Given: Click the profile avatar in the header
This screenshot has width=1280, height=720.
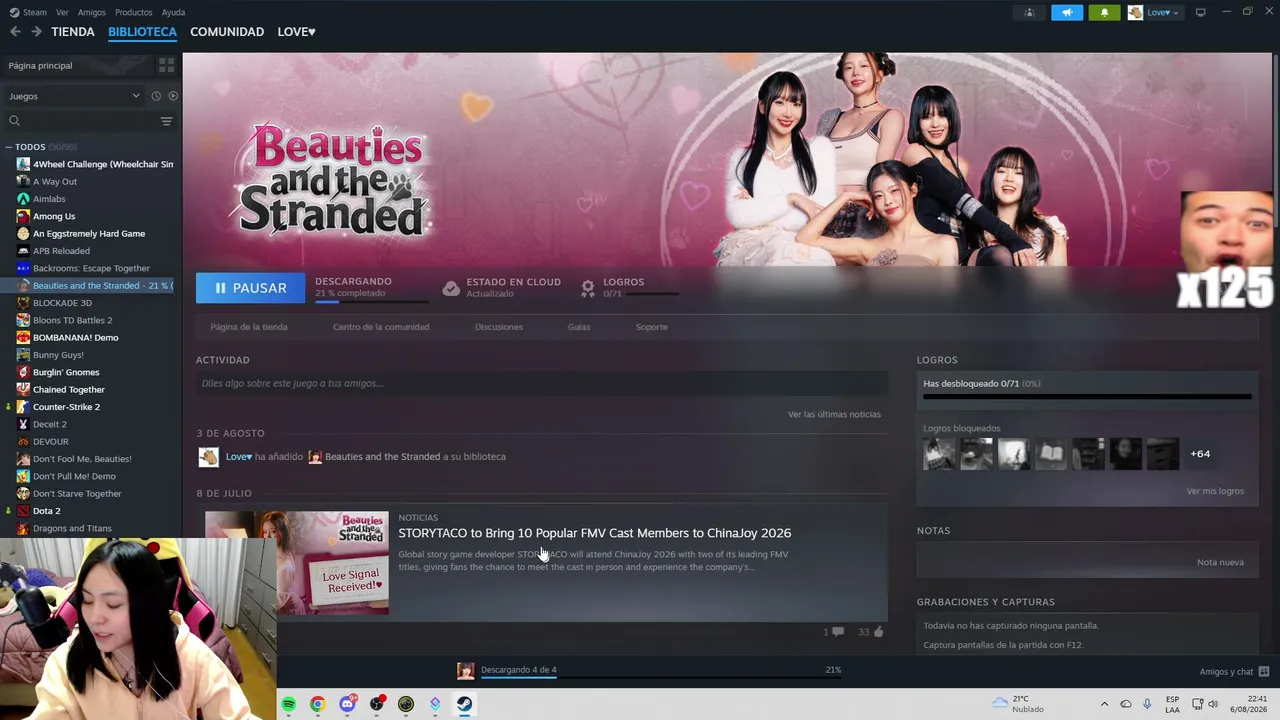Looking at the screenshot, I should [1135, 12].
